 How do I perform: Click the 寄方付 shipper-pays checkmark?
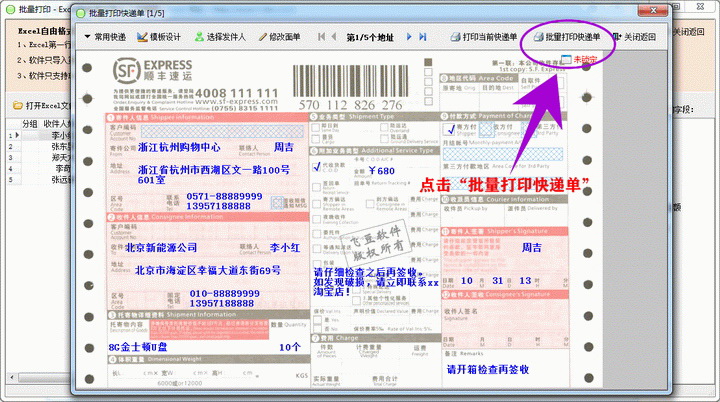tap(450, 130)
